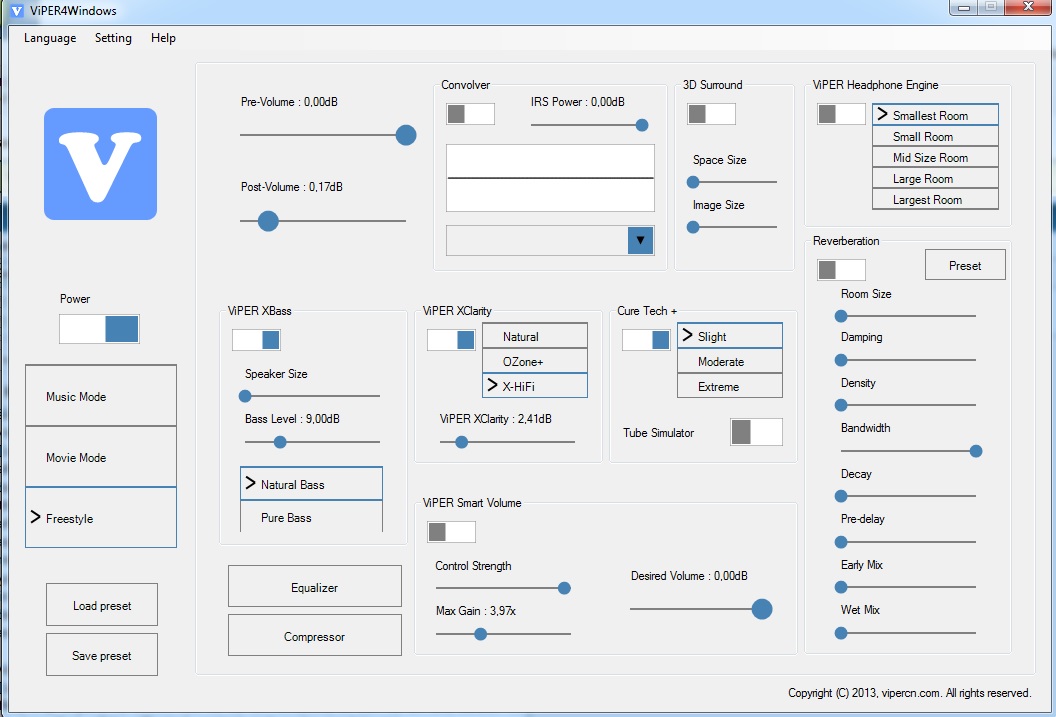The image size is (1056, 717).
Task: Choose Smallest Room headphone setting
Action: pyautogui.click(x=935, y=115)
